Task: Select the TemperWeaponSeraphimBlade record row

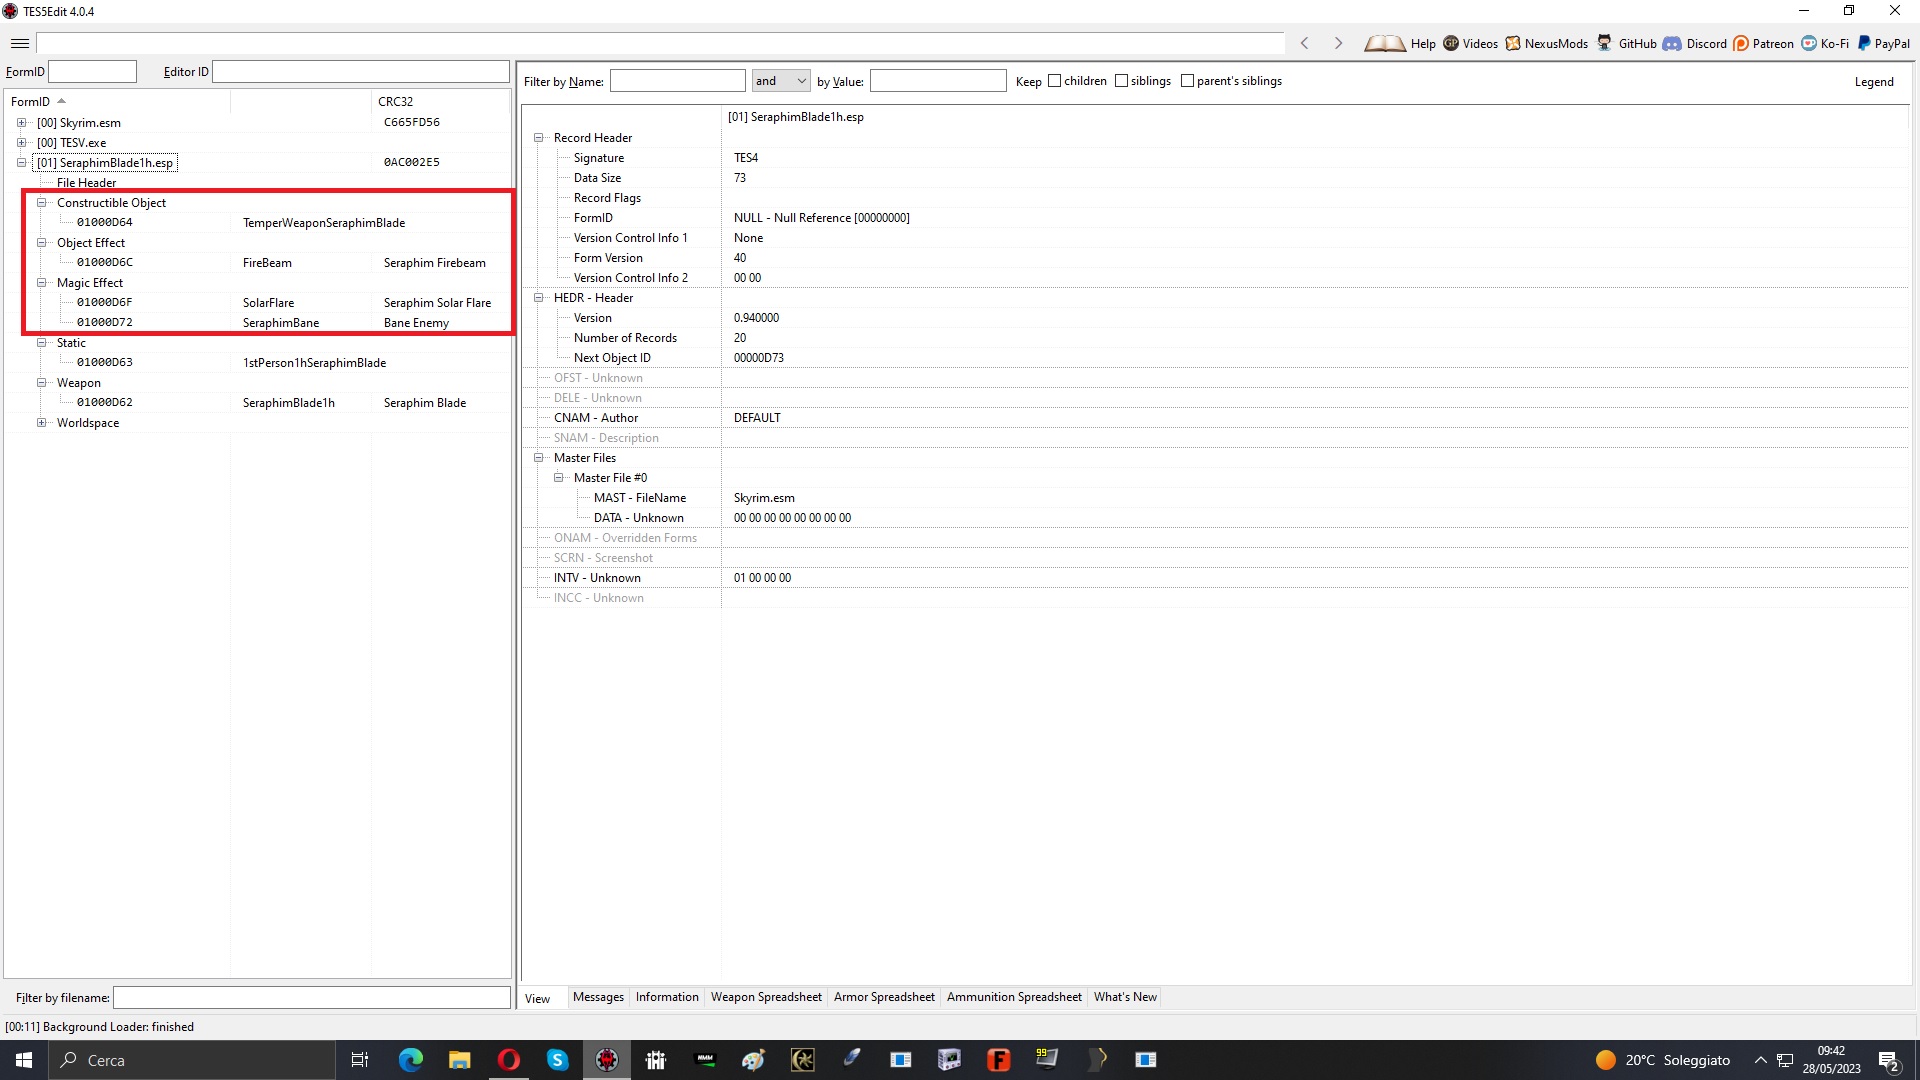Action: (x=258, y=223)
